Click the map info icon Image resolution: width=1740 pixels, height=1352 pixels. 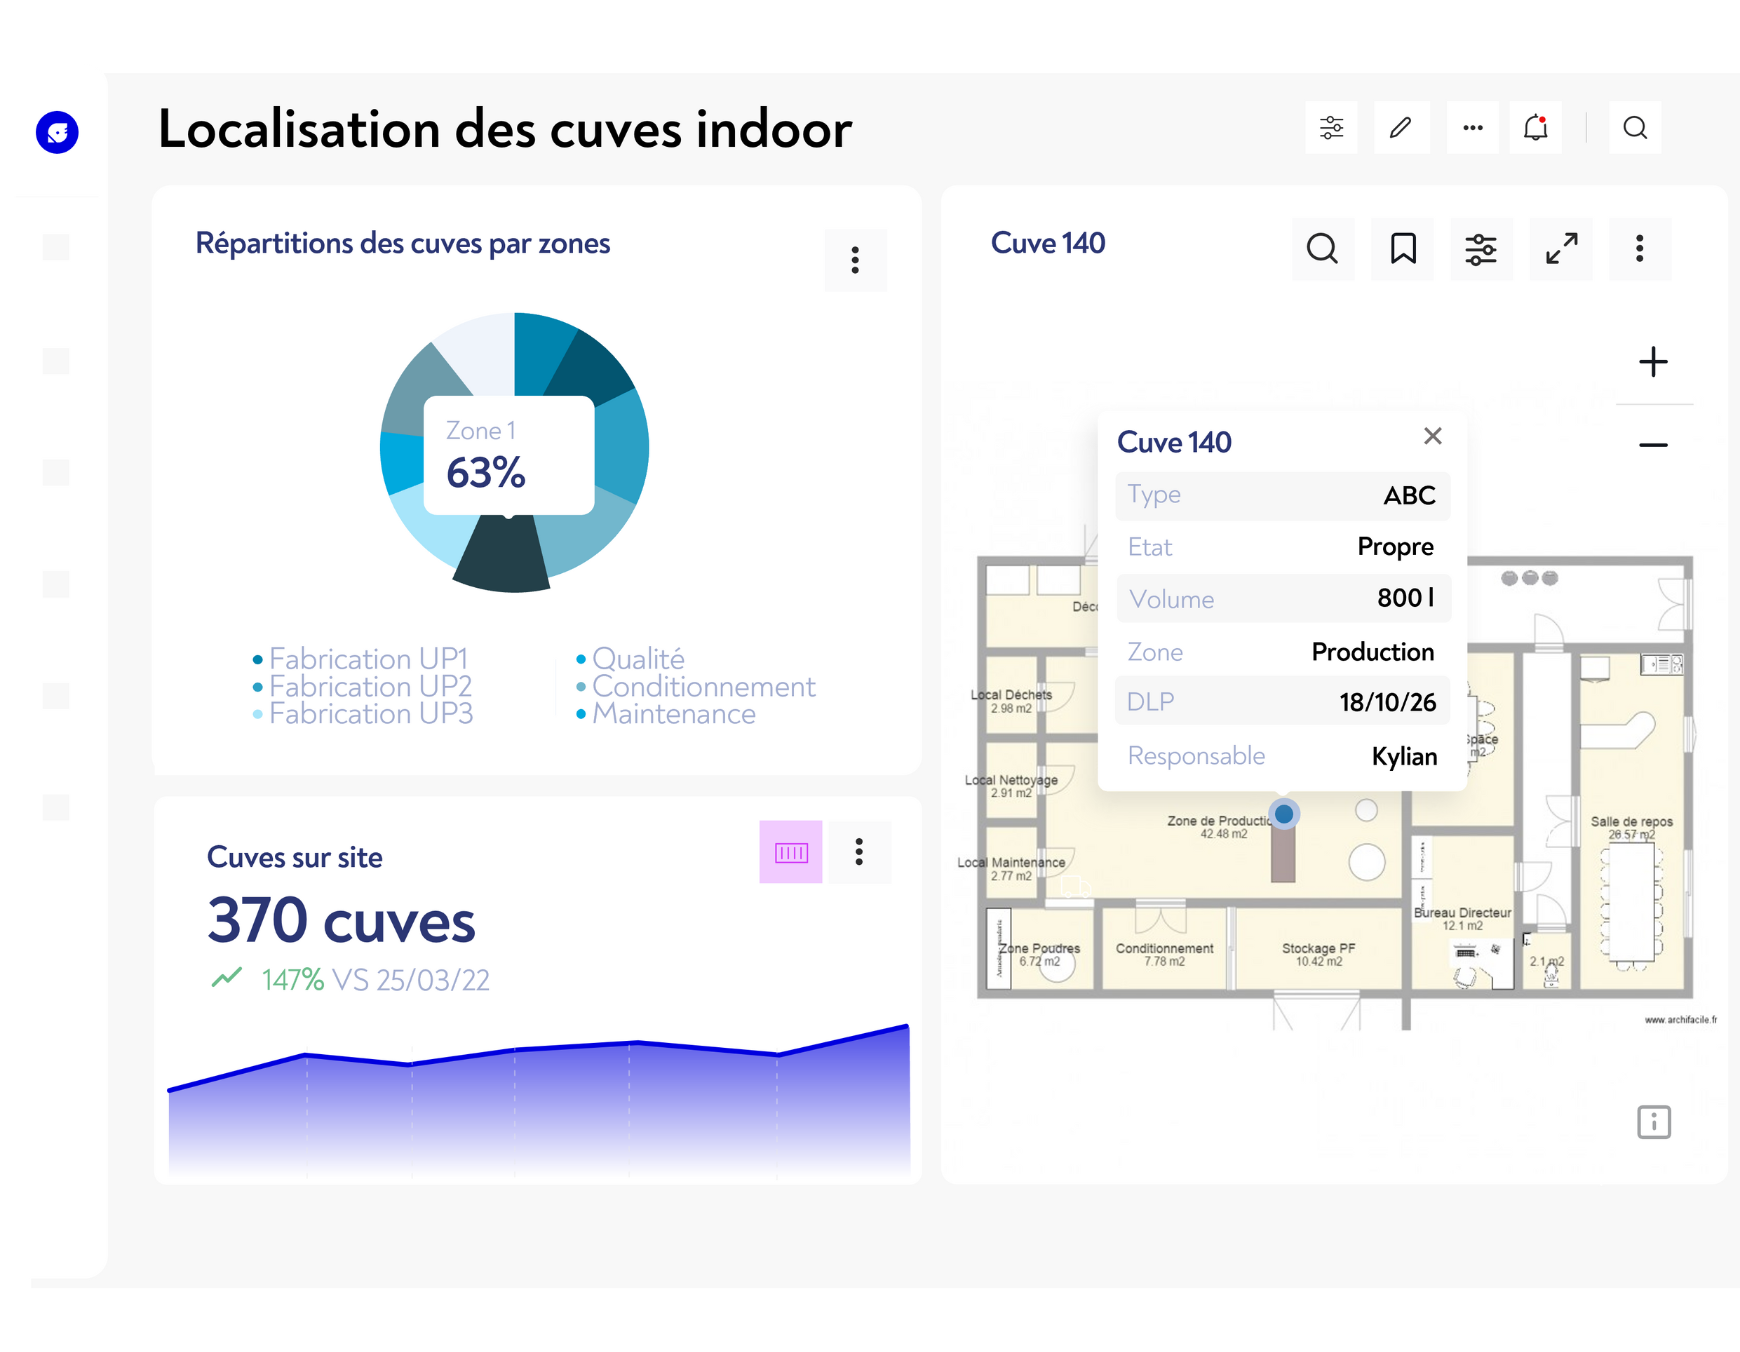point(1653,1122)
